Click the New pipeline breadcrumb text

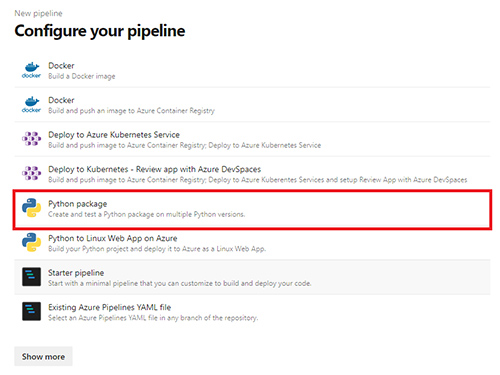pos(38,13)
